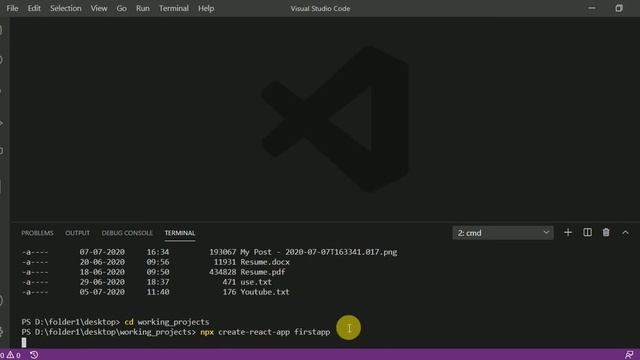640x360 pixels.
Task: Open the View menu
Action: coord(99,8)
